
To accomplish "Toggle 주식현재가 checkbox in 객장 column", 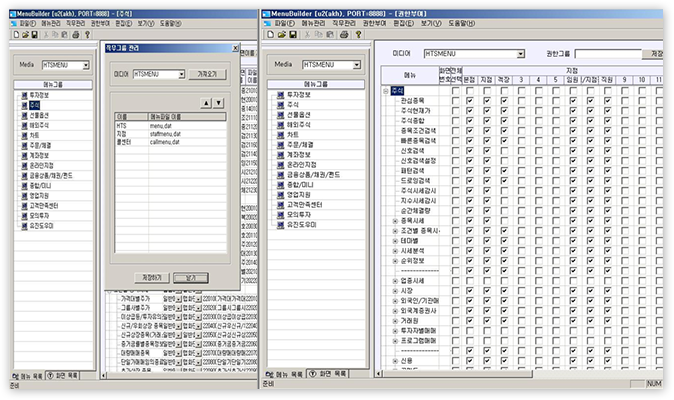I will pyautogui.click(x=504, y=111).
